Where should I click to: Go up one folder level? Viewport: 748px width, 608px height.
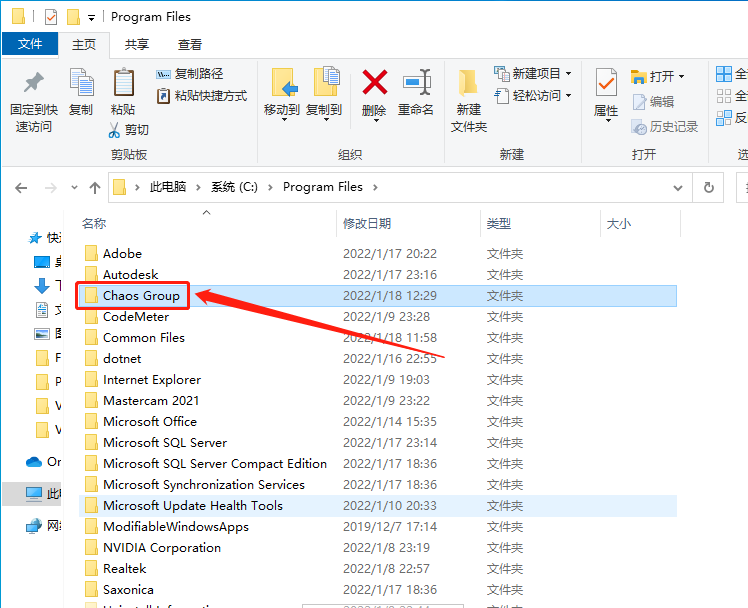[95, 188]
